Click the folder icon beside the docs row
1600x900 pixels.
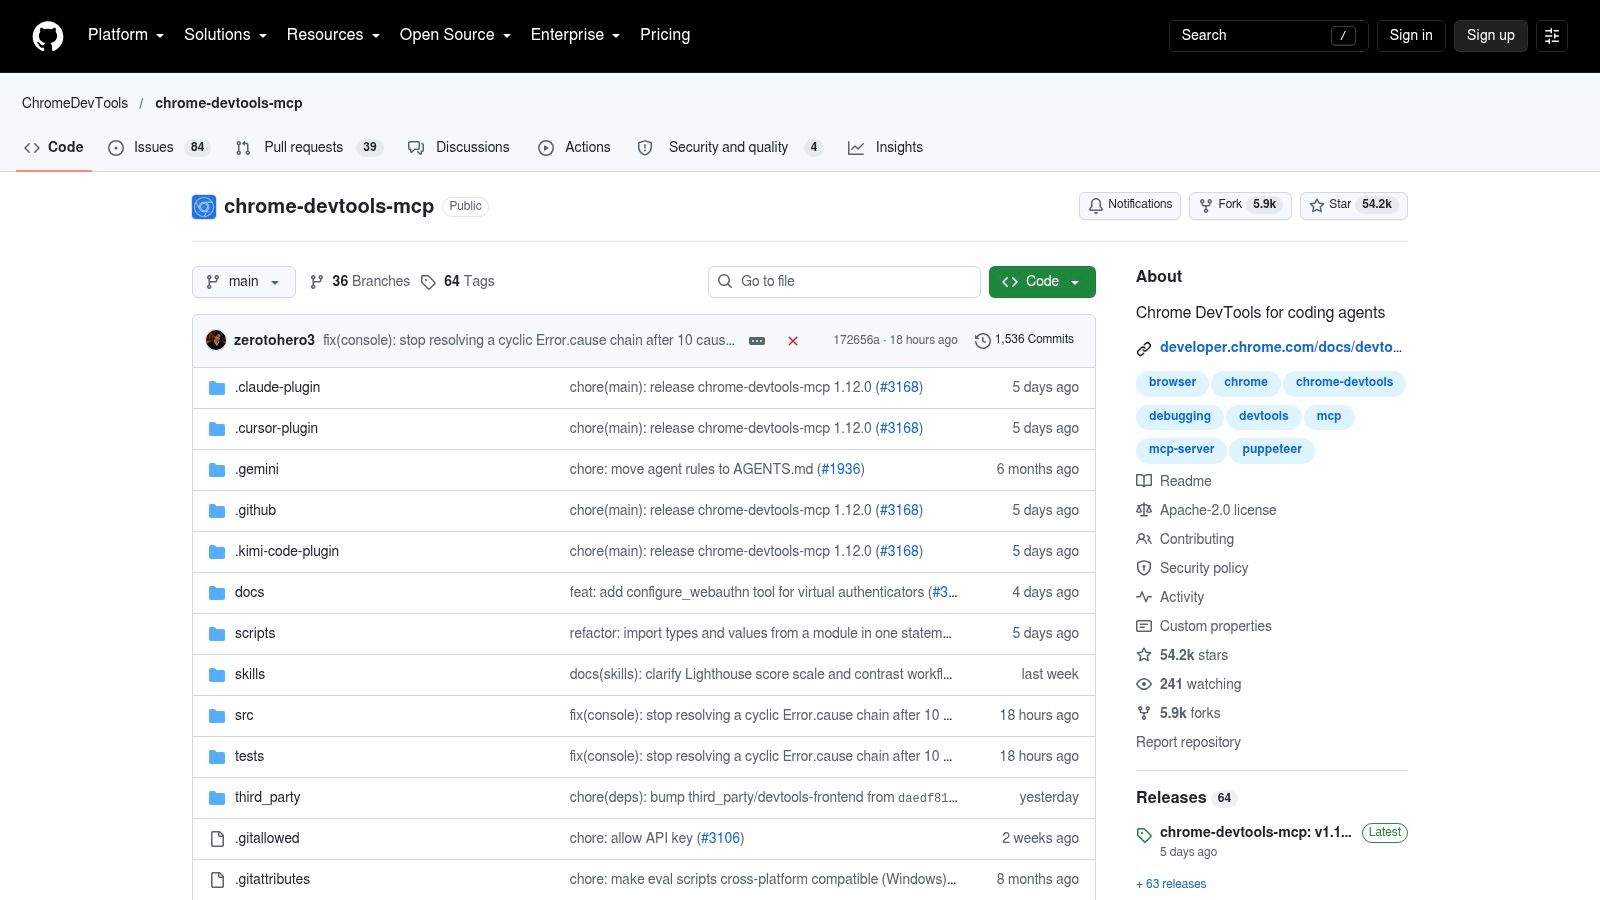click(217, 593)
